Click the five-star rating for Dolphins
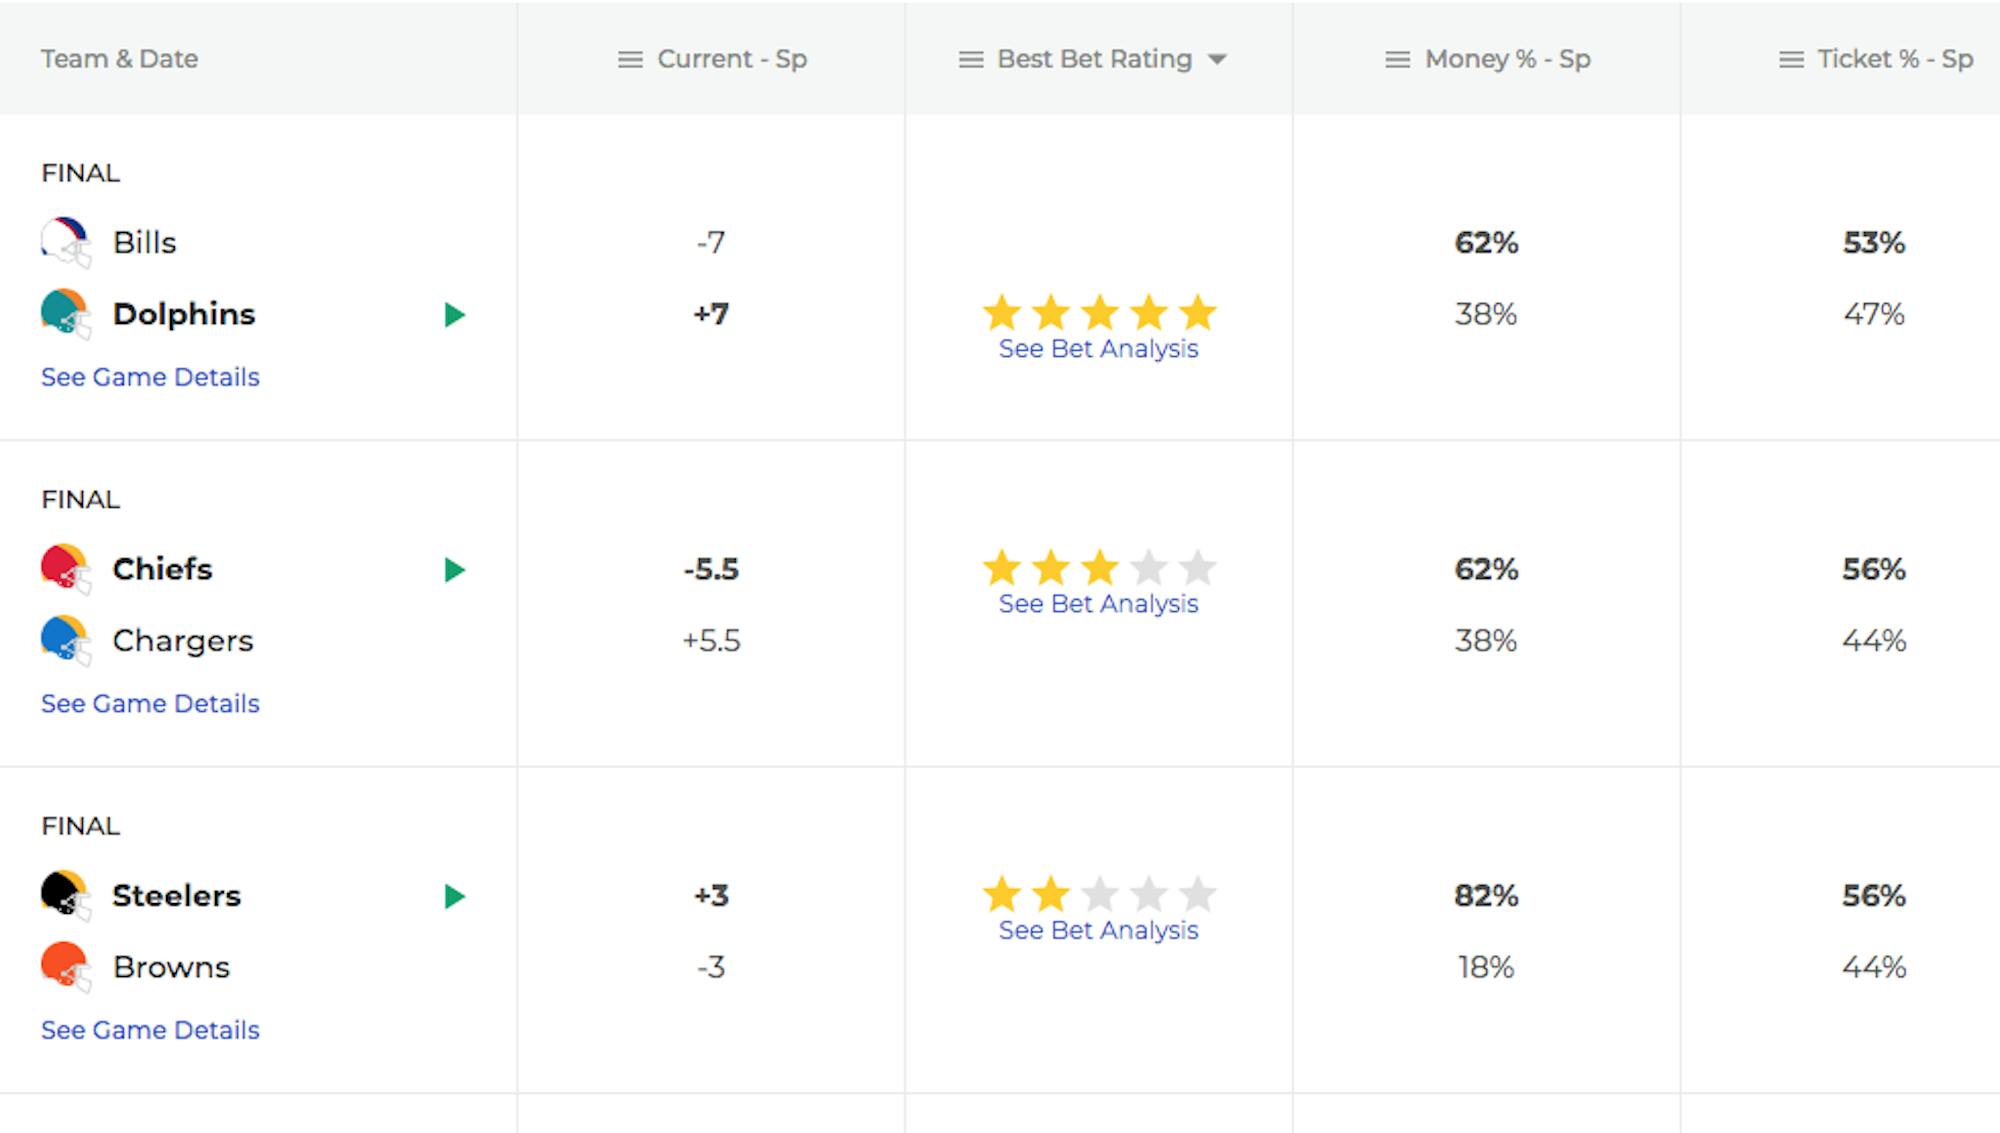The height and width of the screenshot is (1133, 2000). tap(1099, 313)
